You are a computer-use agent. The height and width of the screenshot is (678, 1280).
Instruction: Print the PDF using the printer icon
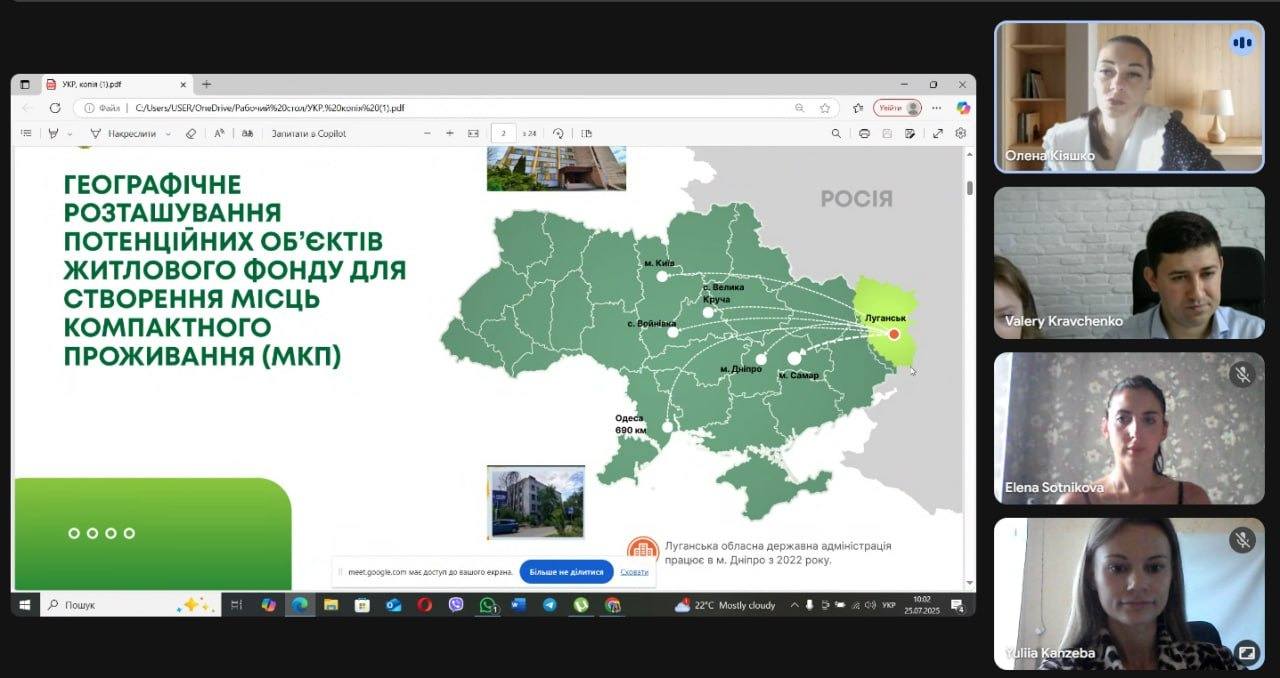pyautogui.click(x=864, y=133)
